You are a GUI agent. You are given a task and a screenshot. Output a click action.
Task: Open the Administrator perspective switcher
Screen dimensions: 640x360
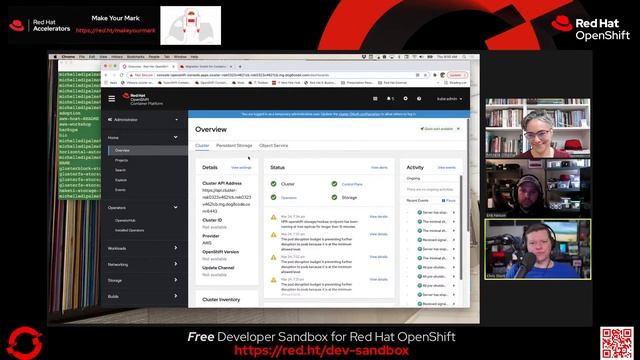tap(143, 120)
